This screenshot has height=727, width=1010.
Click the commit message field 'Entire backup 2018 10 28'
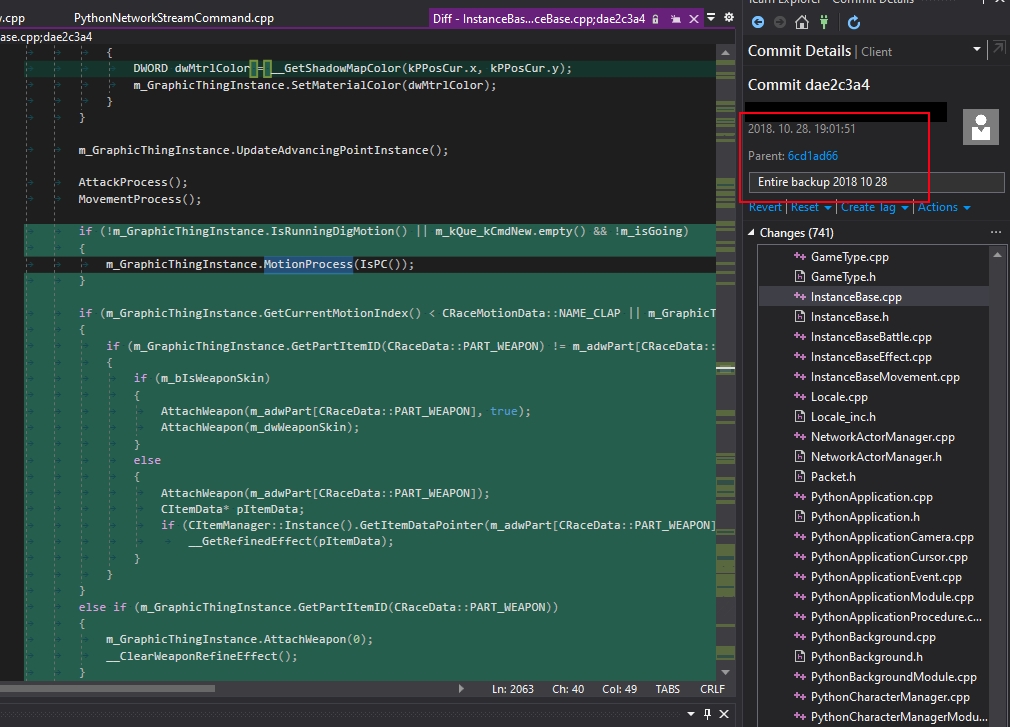point(876,182)
